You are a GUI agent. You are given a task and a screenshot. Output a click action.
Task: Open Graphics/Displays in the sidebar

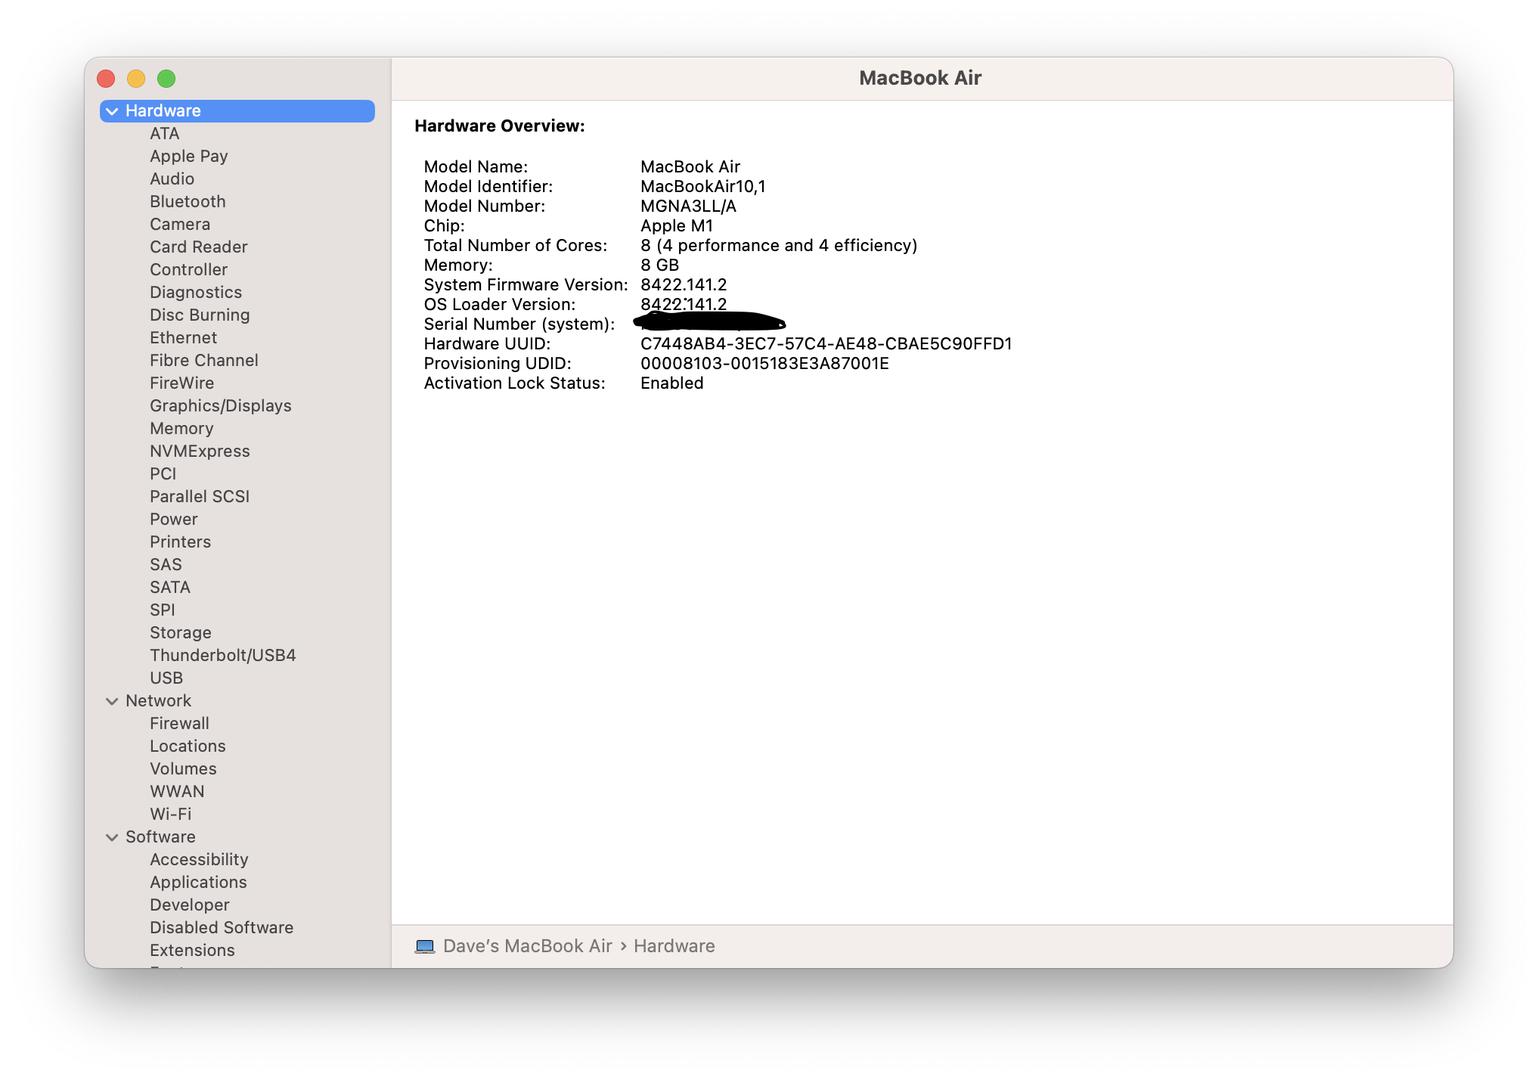coord(221,406)
